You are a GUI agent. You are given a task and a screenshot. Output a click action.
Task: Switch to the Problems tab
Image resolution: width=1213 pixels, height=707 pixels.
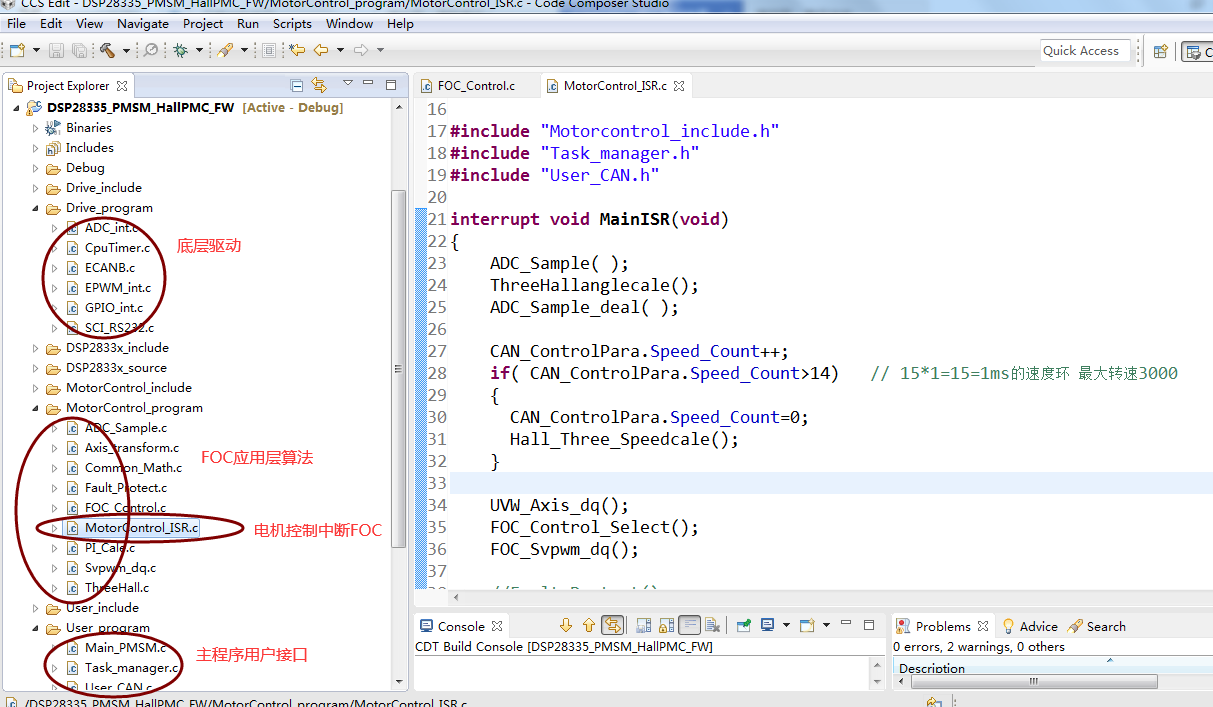(x=942, y=627)
